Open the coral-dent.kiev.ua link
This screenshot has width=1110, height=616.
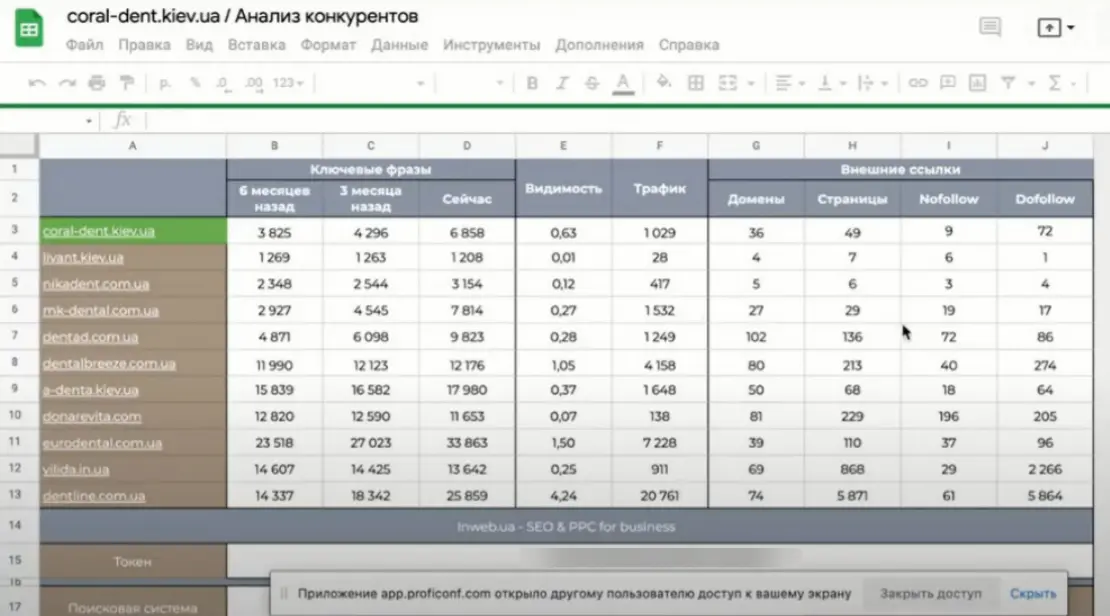click(98, 231)
